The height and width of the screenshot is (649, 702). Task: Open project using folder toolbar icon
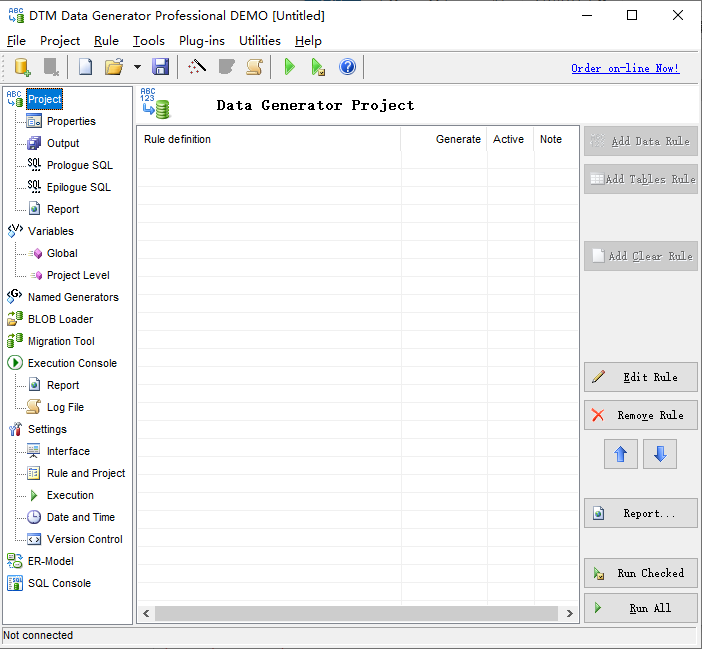click(114, 67)
